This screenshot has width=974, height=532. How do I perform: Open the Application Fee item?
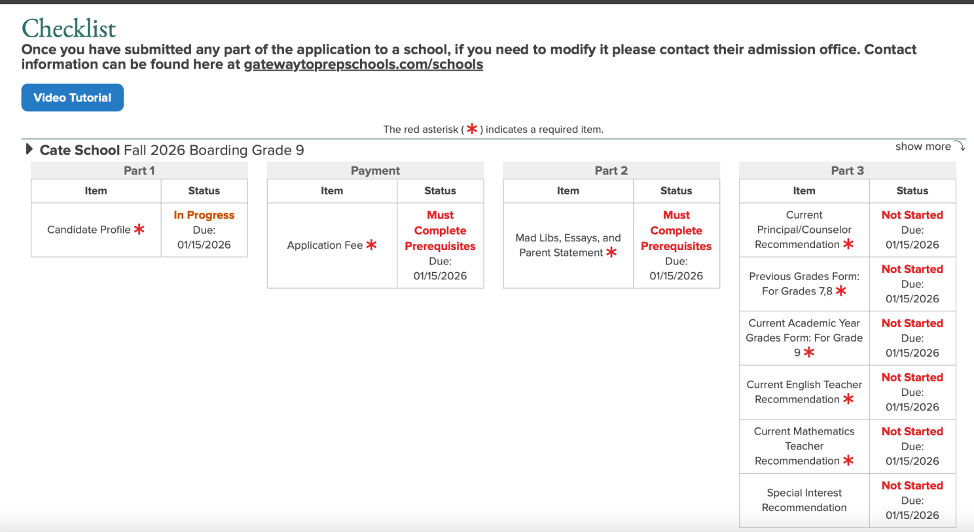point(325,245)
